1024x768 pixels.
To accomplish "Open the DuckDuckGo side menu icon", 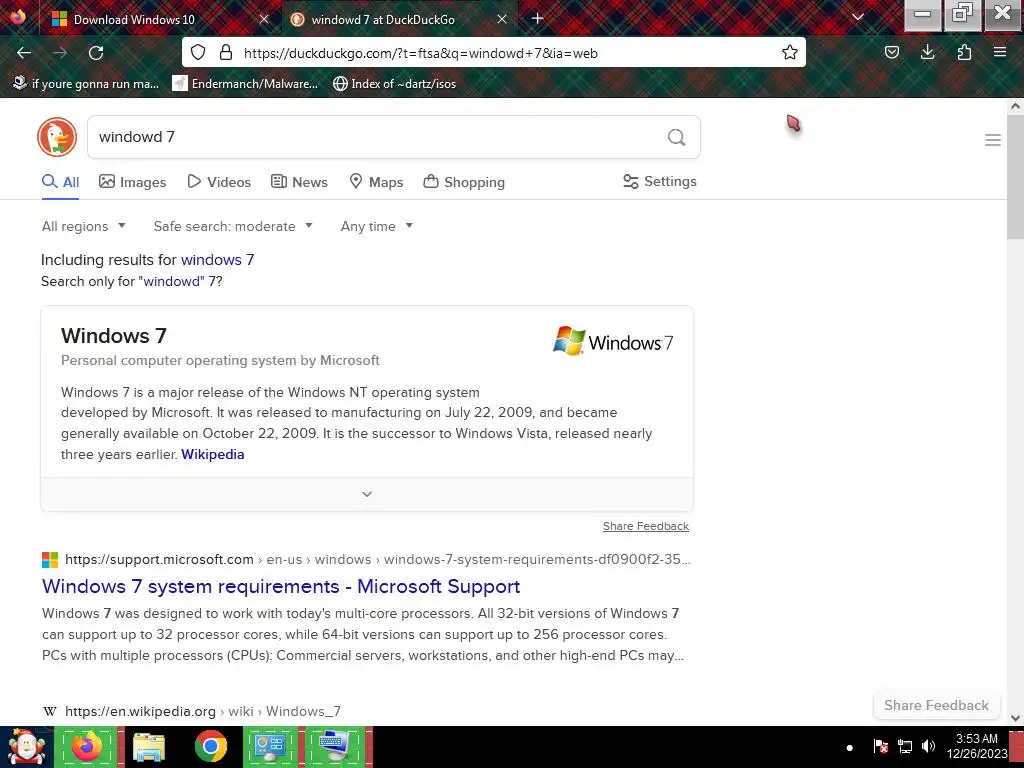I will [x=993, y=140].
